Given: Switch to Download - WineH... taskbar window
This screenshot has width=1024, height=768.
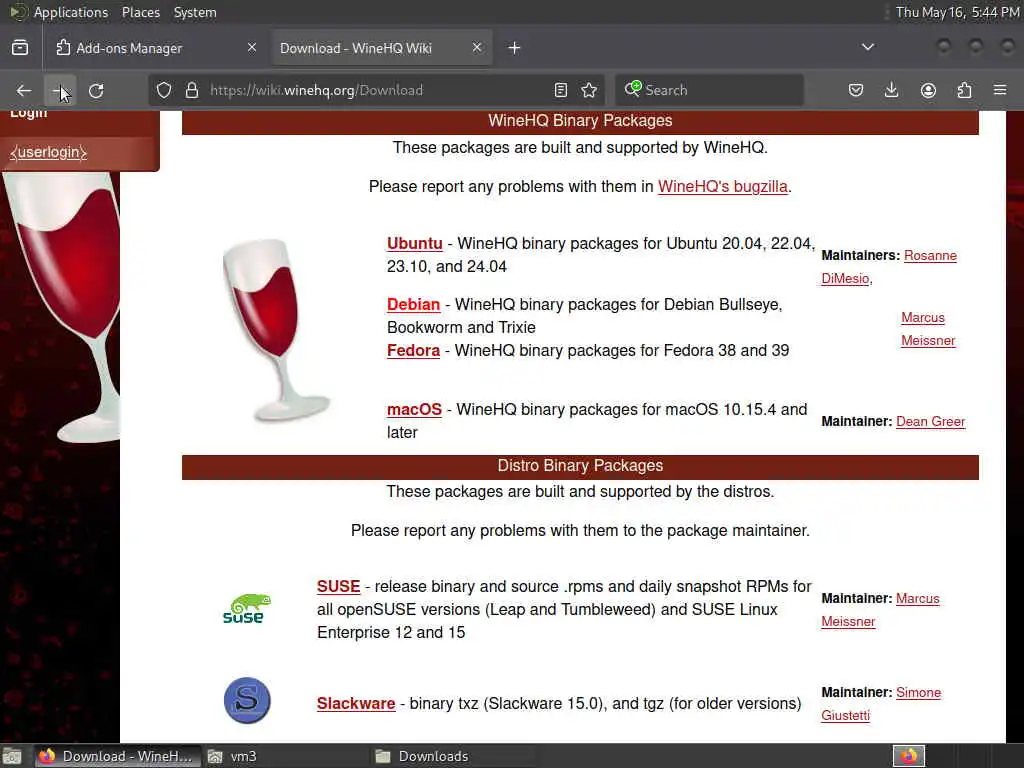Looking at the screenshot, I should [116, 756].
